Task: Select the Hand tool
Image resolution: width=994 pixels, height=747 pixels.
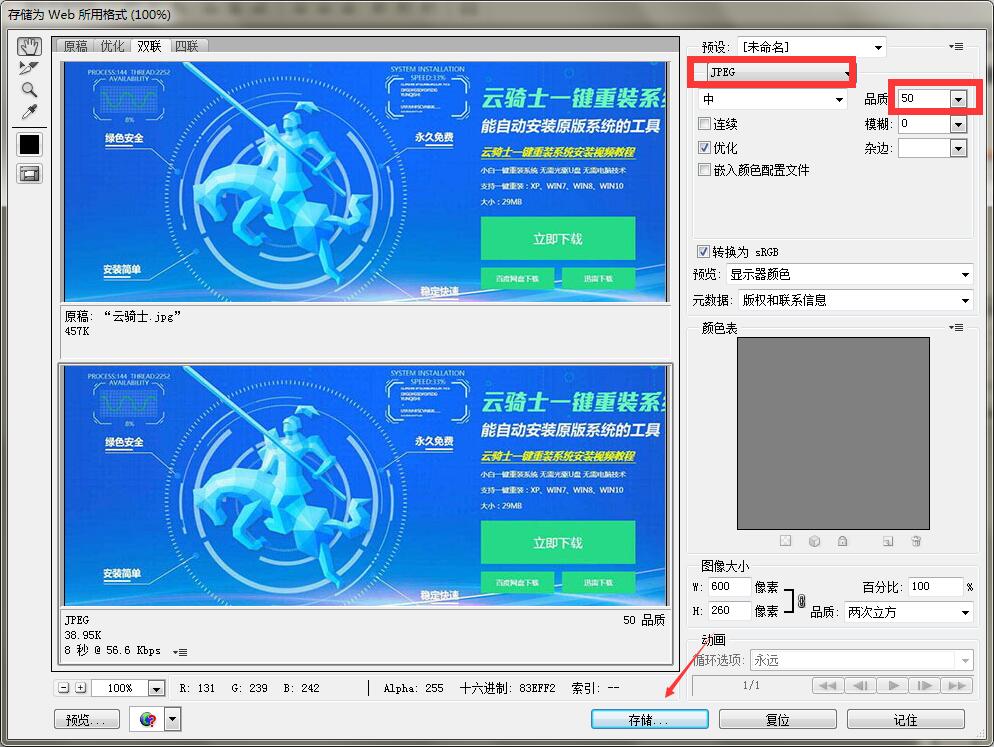Action: pos(29,46)
